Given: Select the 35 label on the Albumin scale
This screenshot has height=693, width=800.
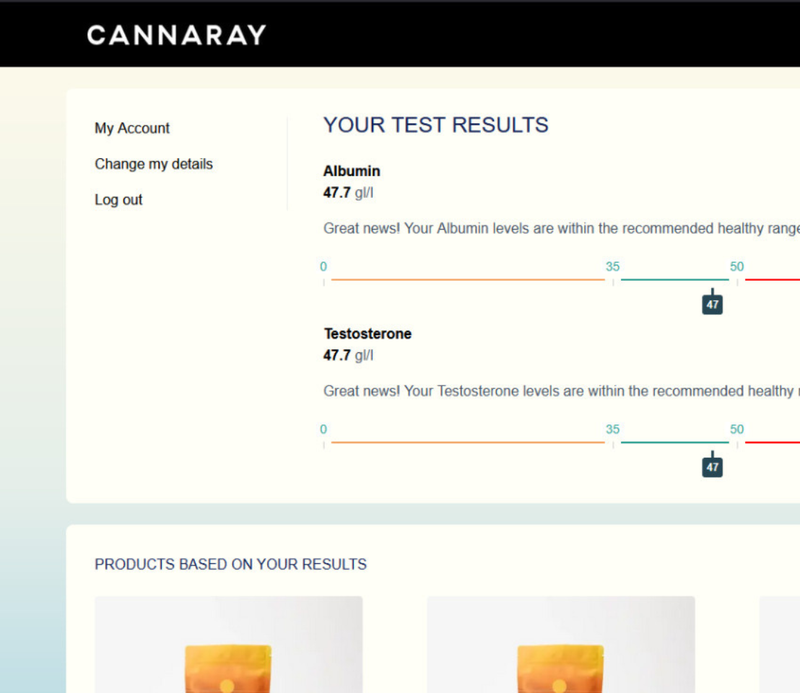Looking at the screenshot, I should 612,266.
